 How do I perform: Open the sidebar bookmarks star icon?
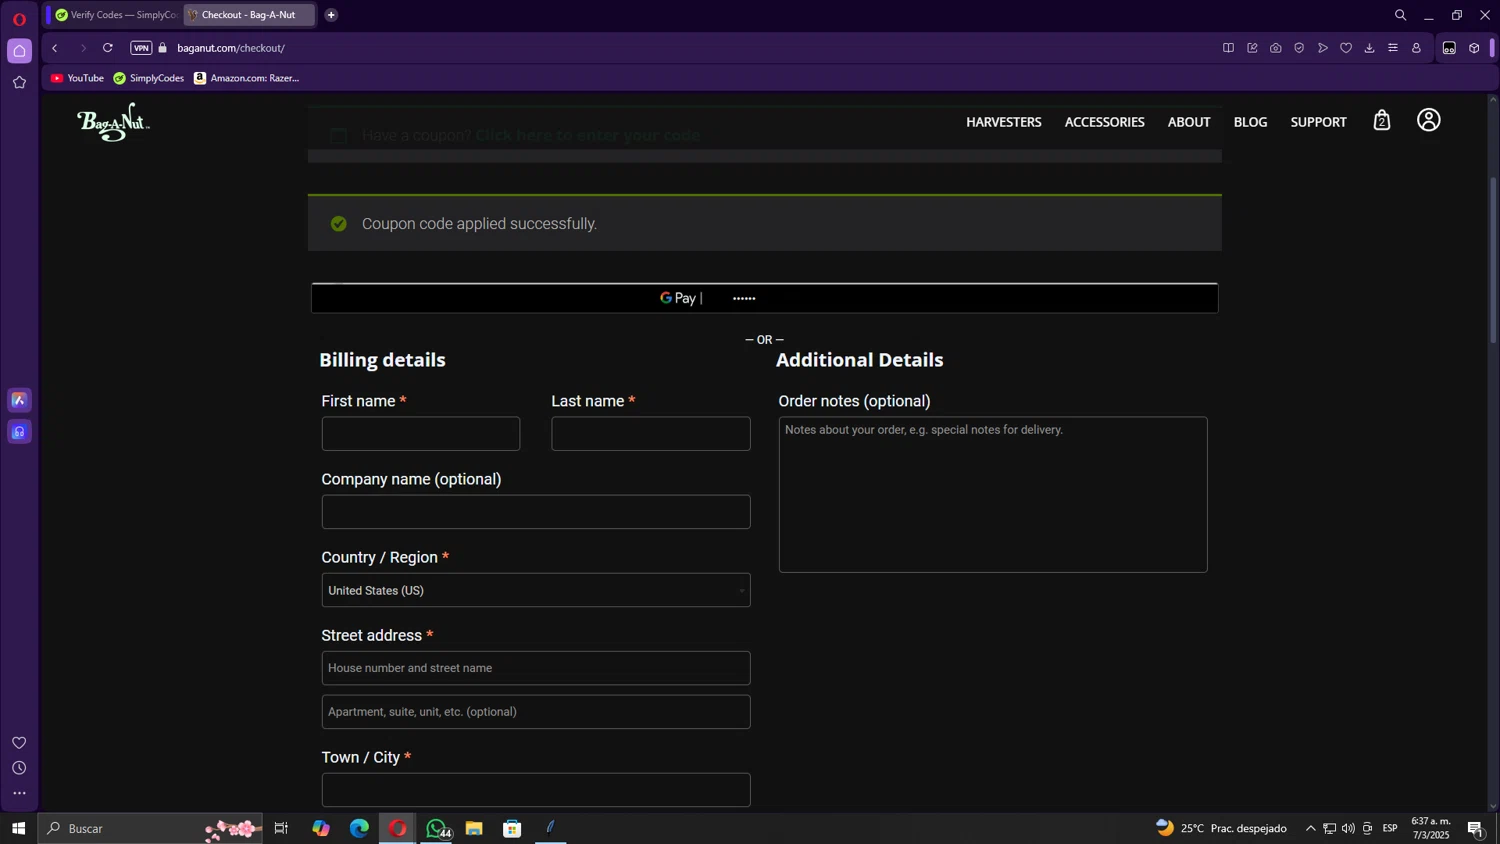[19, 83]
